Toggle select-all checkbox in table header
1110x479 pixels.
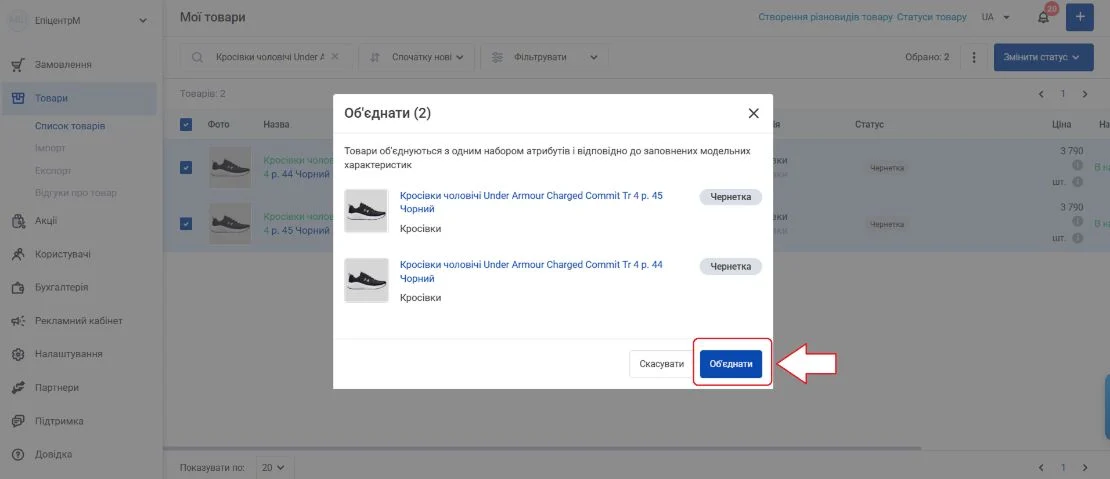tap(186, 125)
